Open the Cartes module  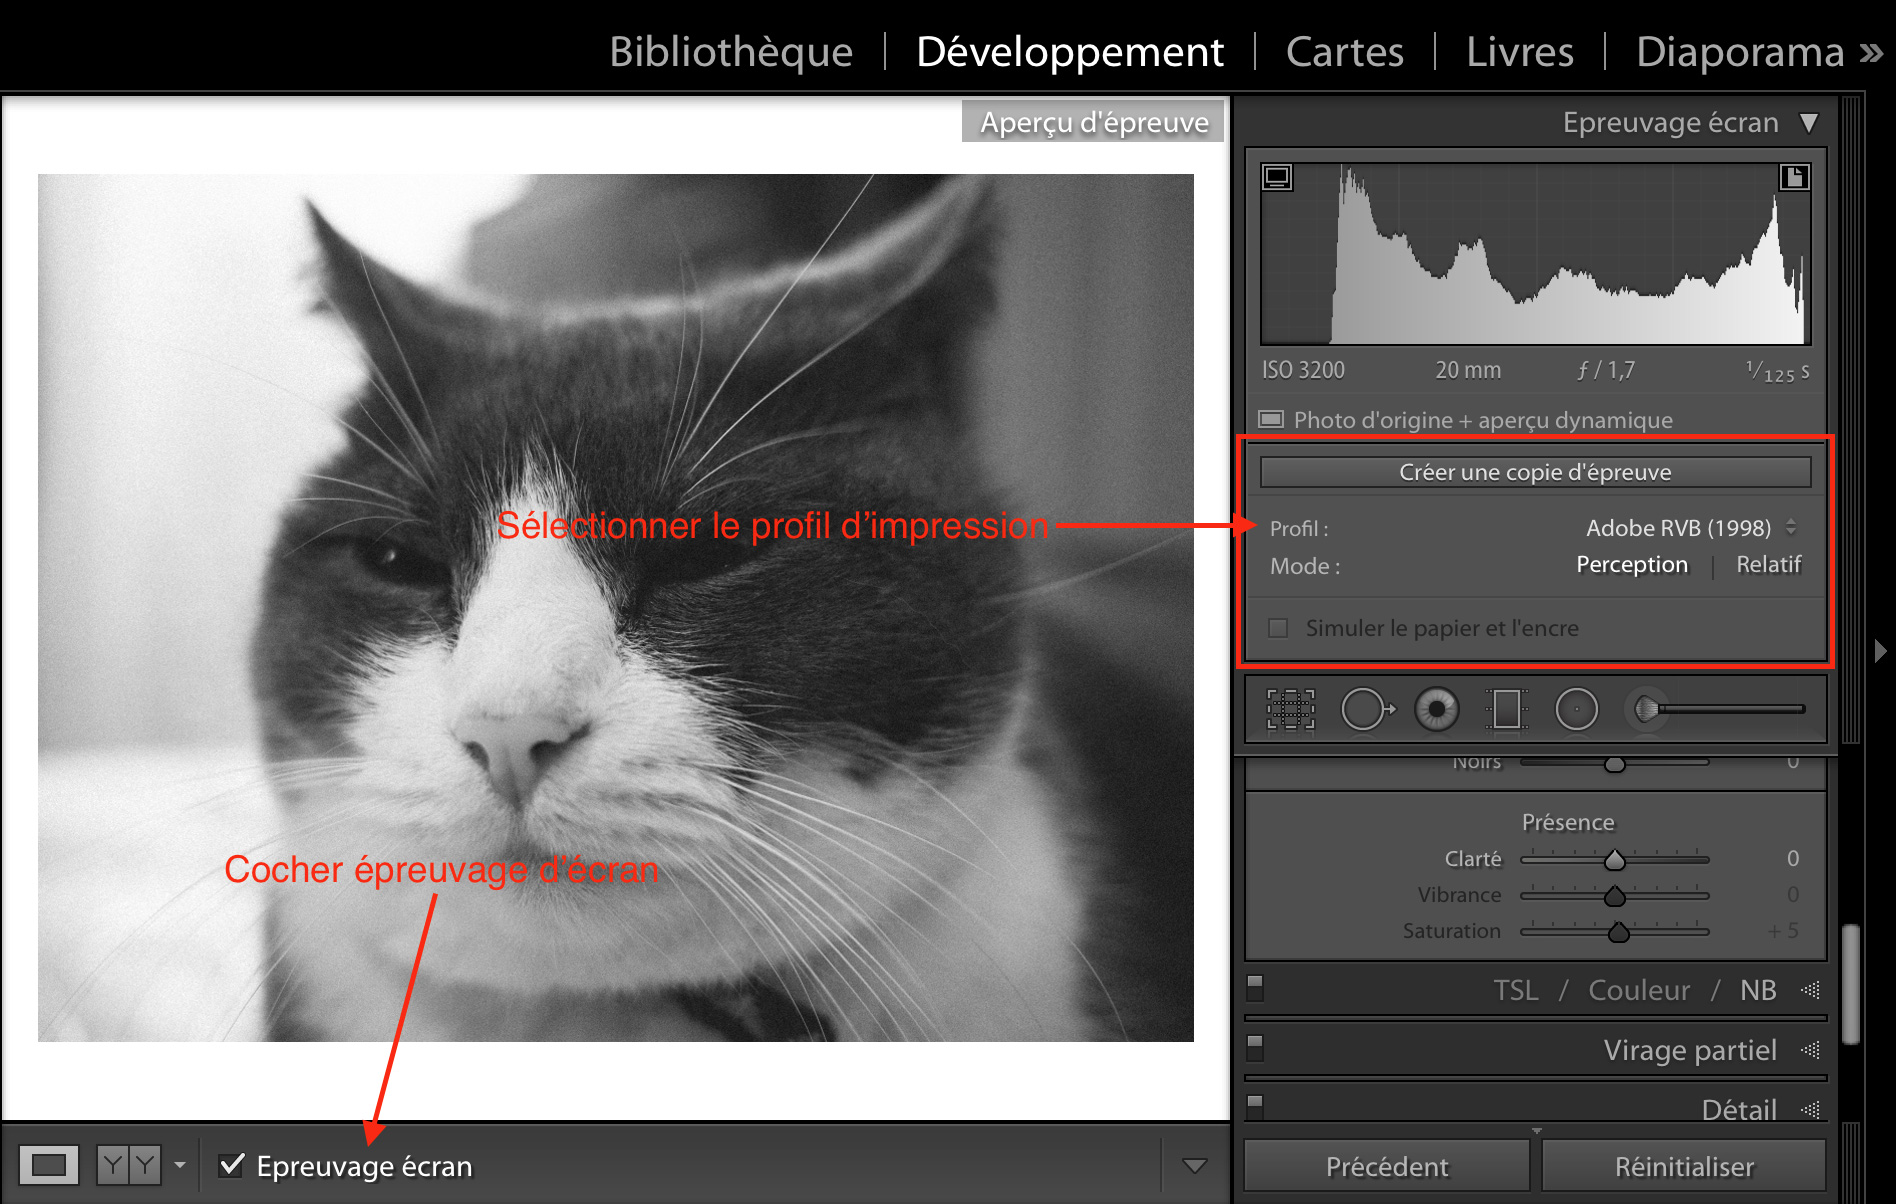click(x=1344, y=51)
